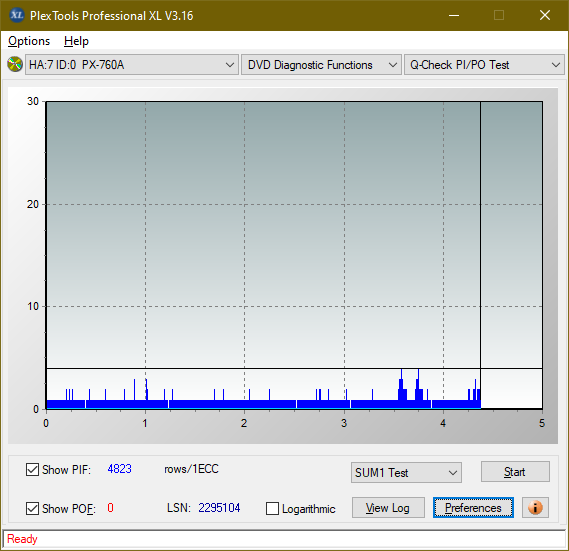Viewport: 569px width, 551px height.
Task: Click the Preferences button
Action: (473, 507)
